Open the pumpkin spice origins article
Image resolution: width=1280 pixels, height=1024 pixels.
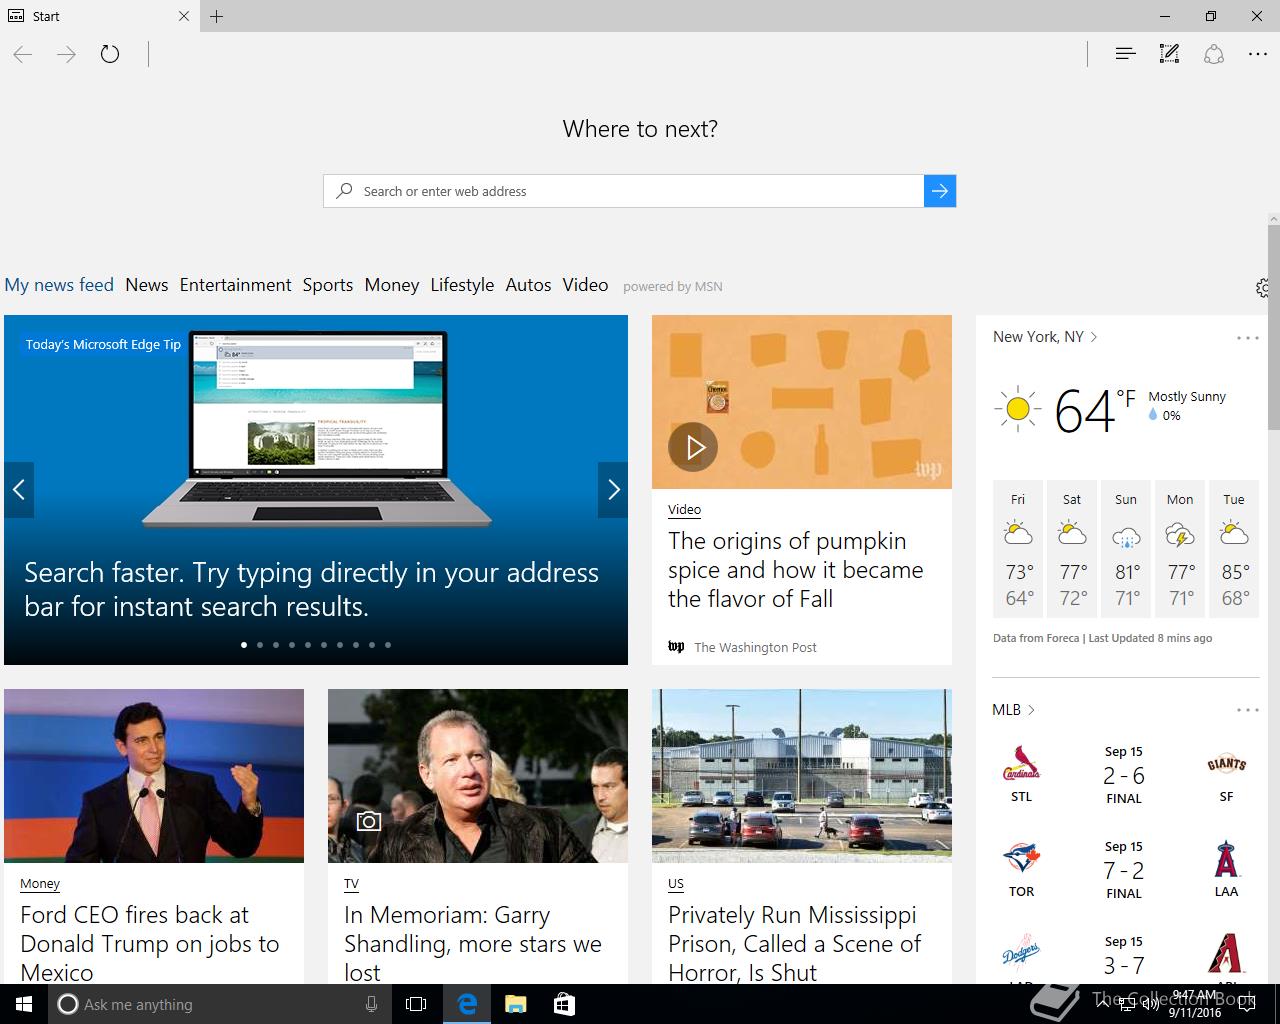(796, 570)
